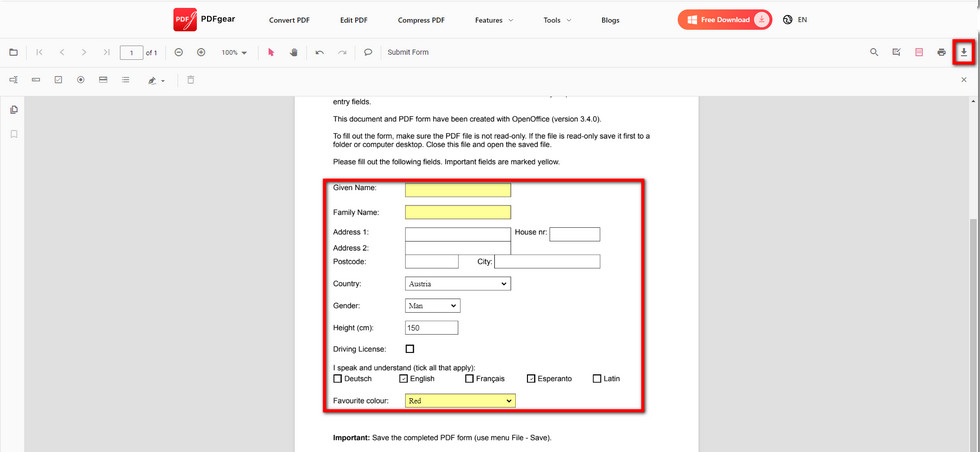Viewport: 980px width, 452px height.
Task: Zoom out with the minus icon
Action: [x=179, y=53]
